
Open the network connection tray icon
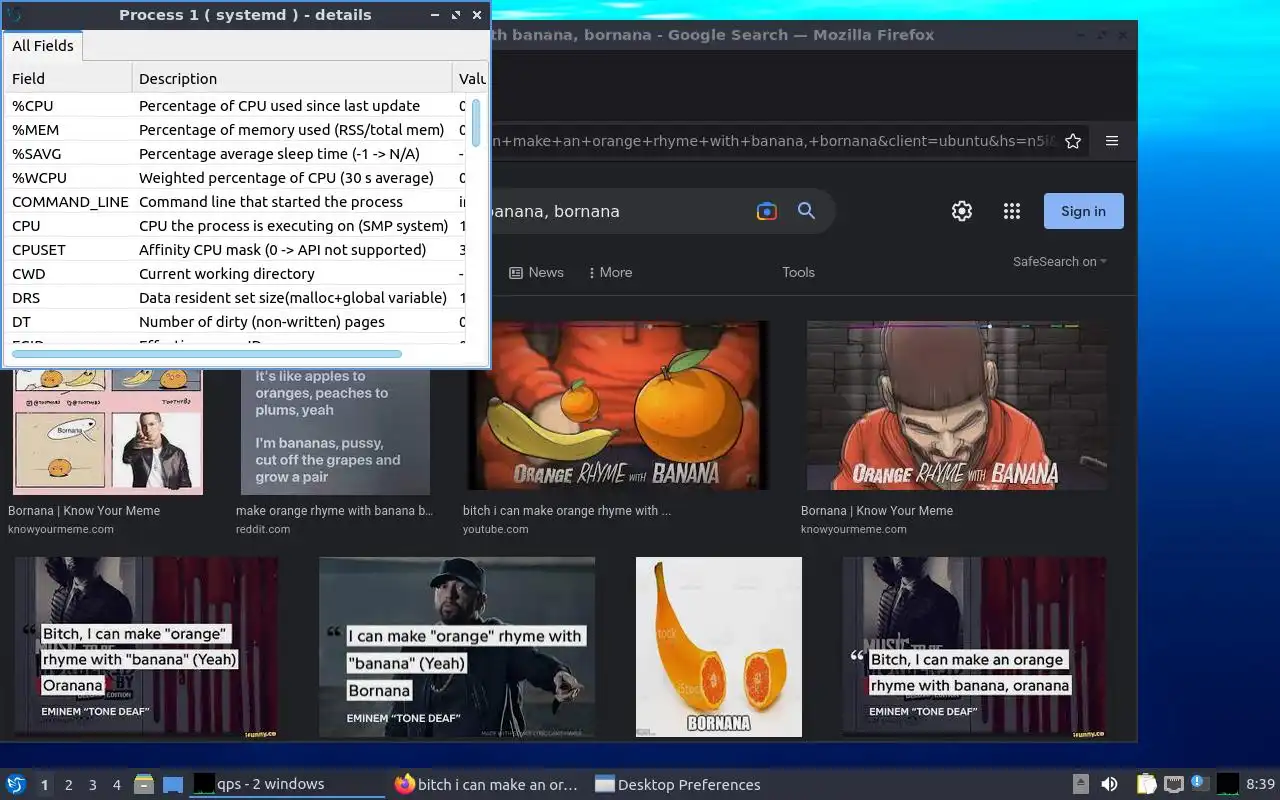[1173, 784]
